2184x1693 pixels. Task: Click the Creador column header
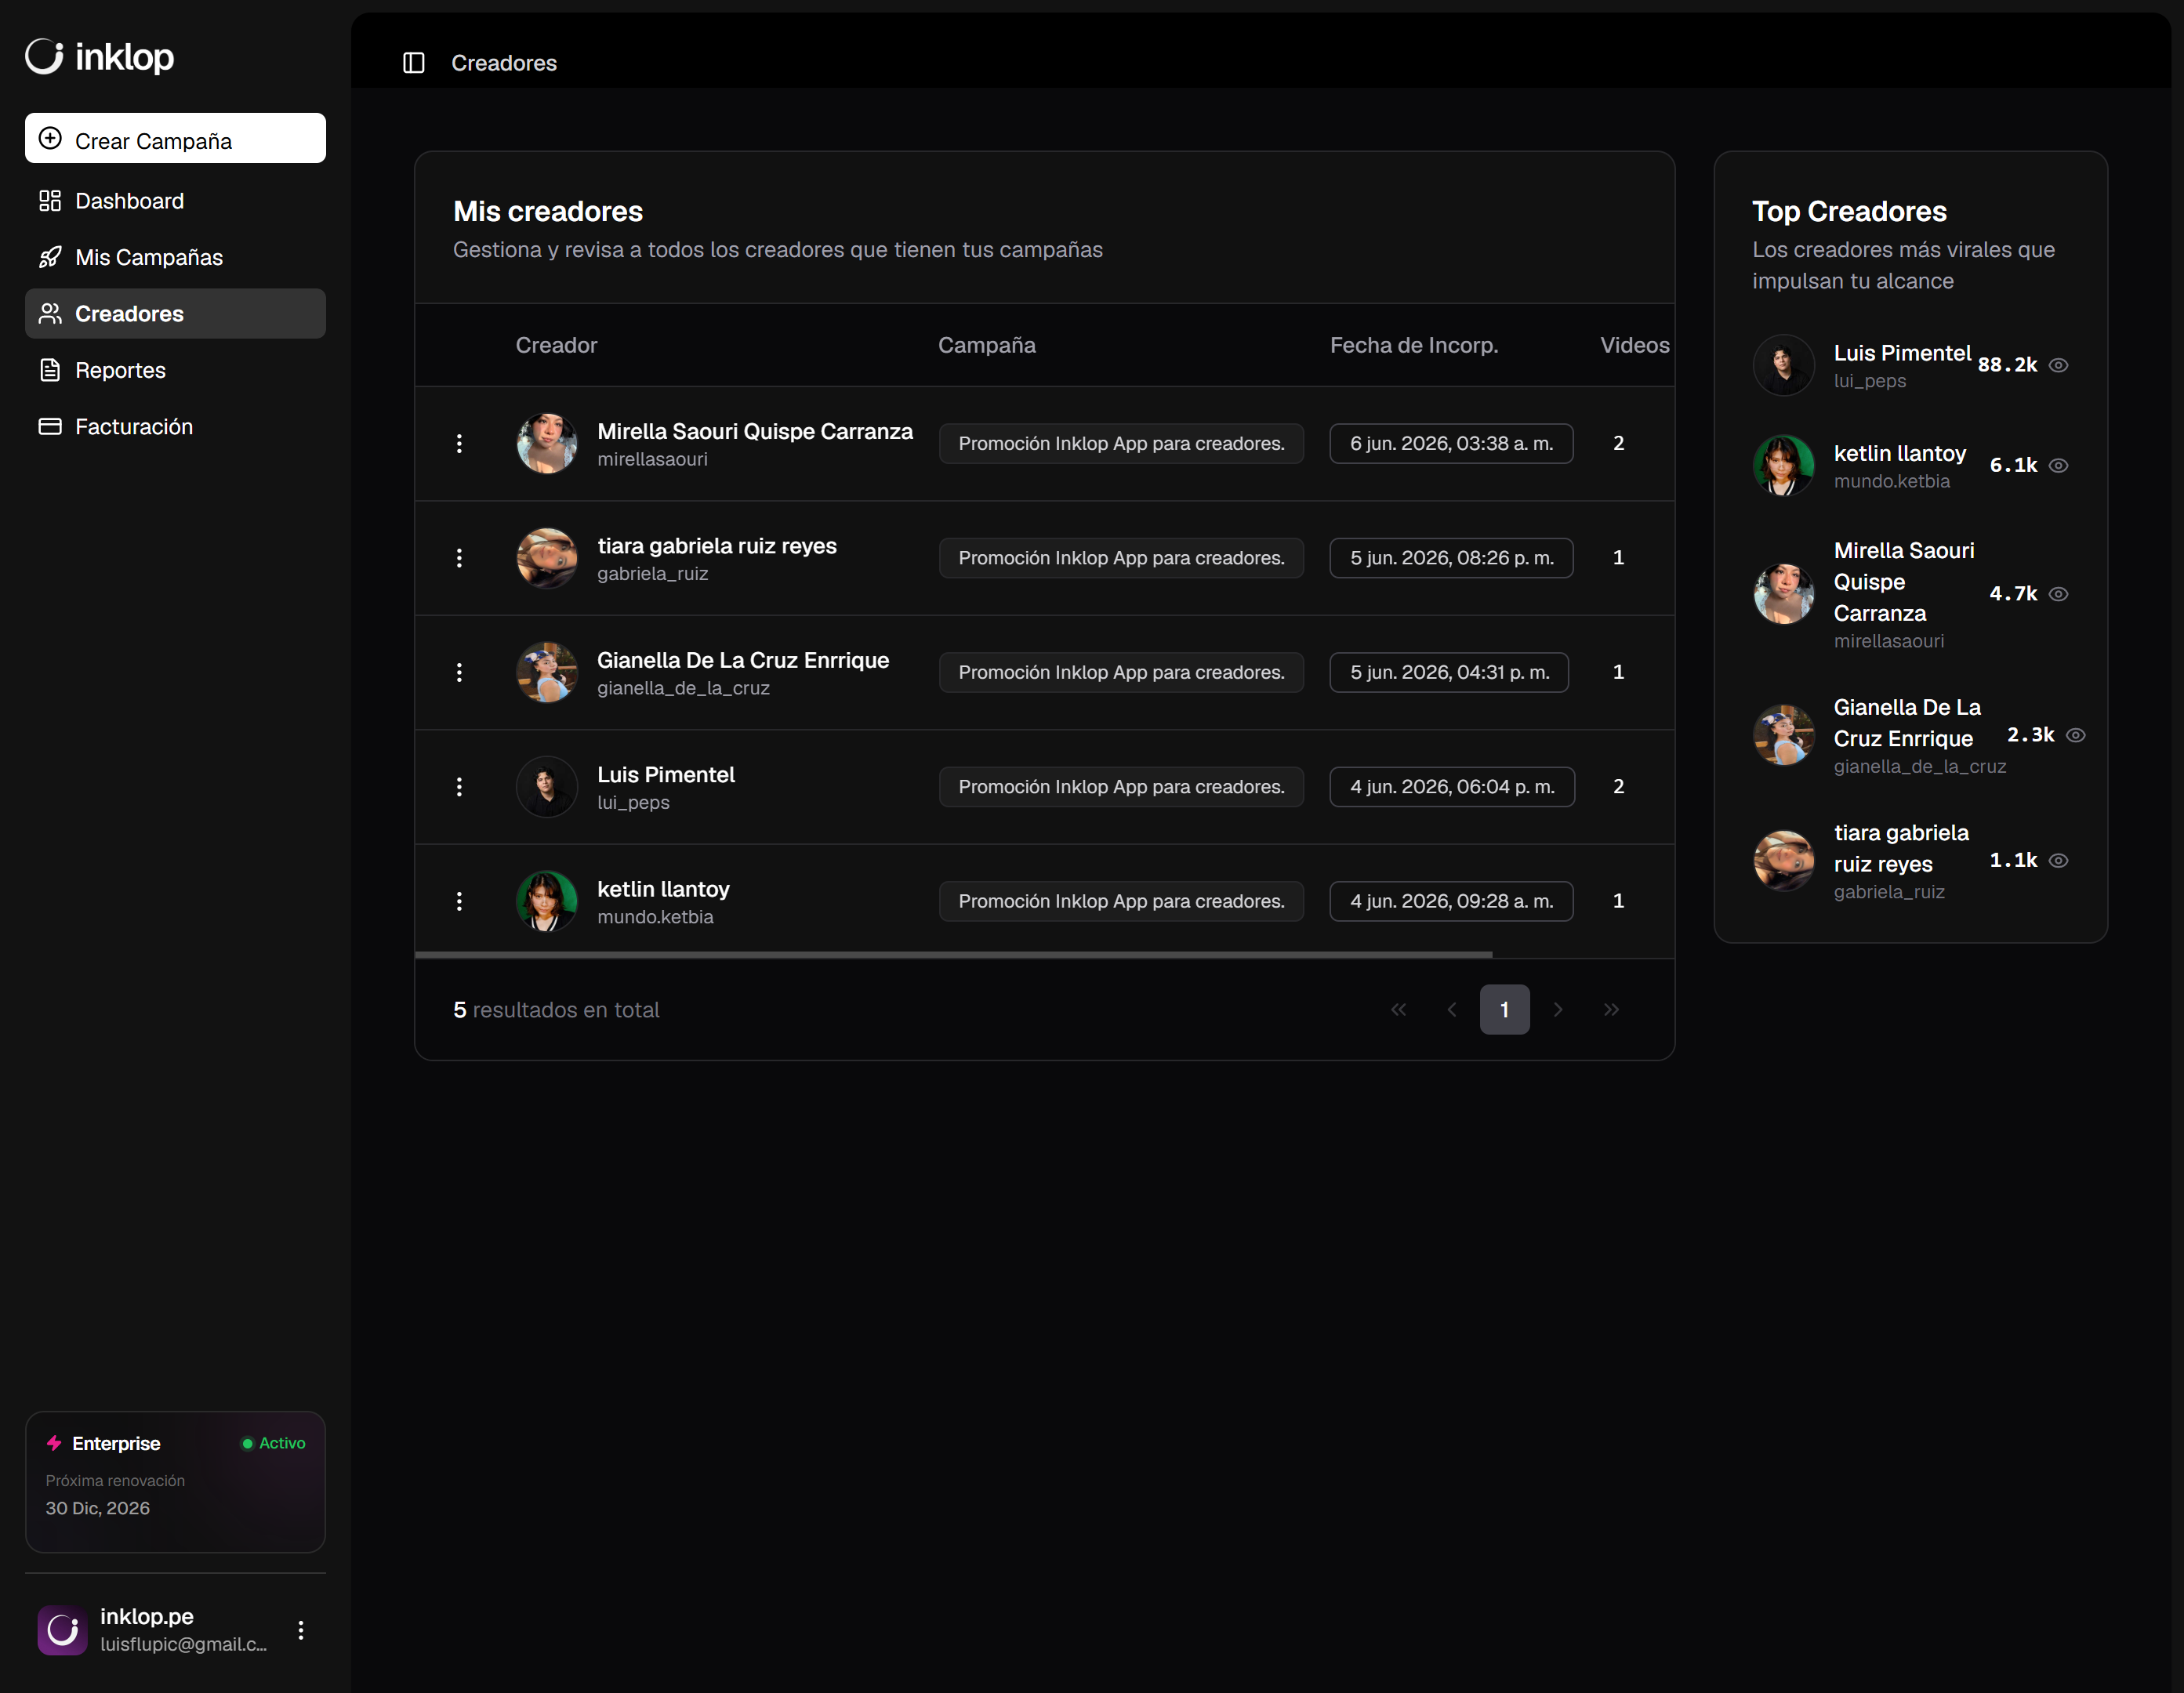(x=556, y=345)
